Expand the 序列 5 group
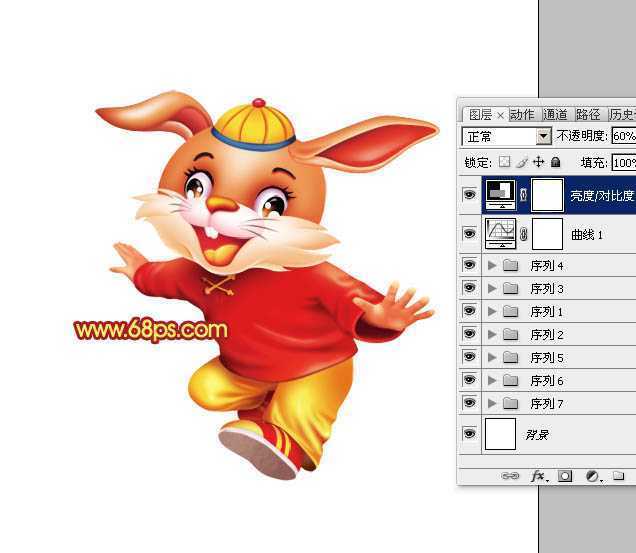This screenshot has width=636, height=553. [492, 358]
